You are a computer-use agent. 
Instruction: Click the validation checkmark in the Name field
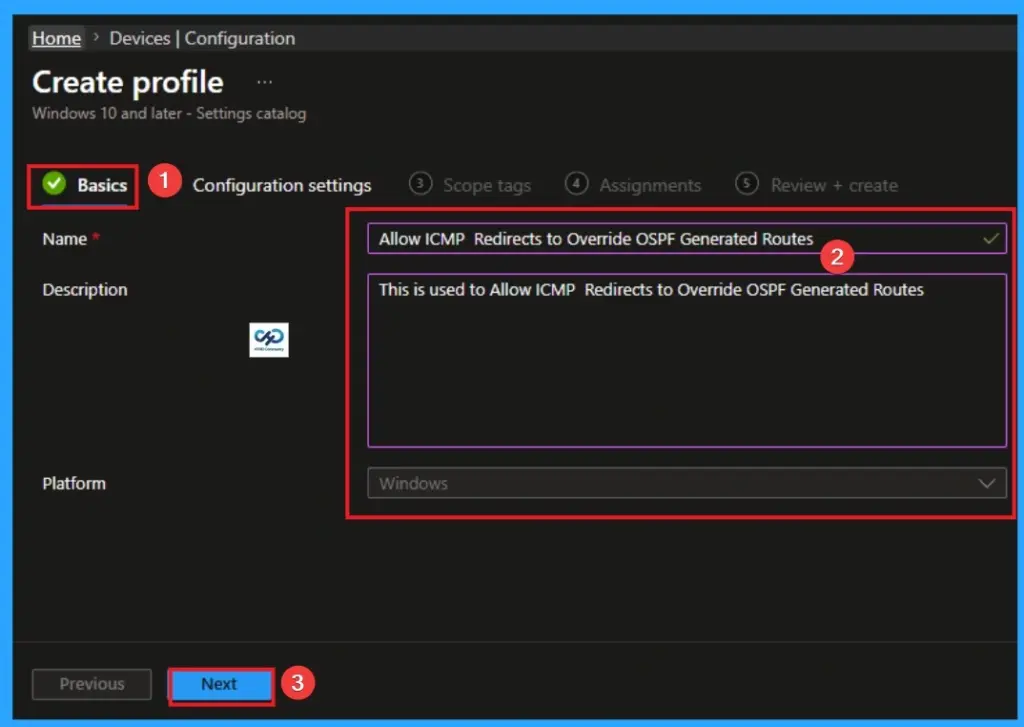tap(988, 239)
